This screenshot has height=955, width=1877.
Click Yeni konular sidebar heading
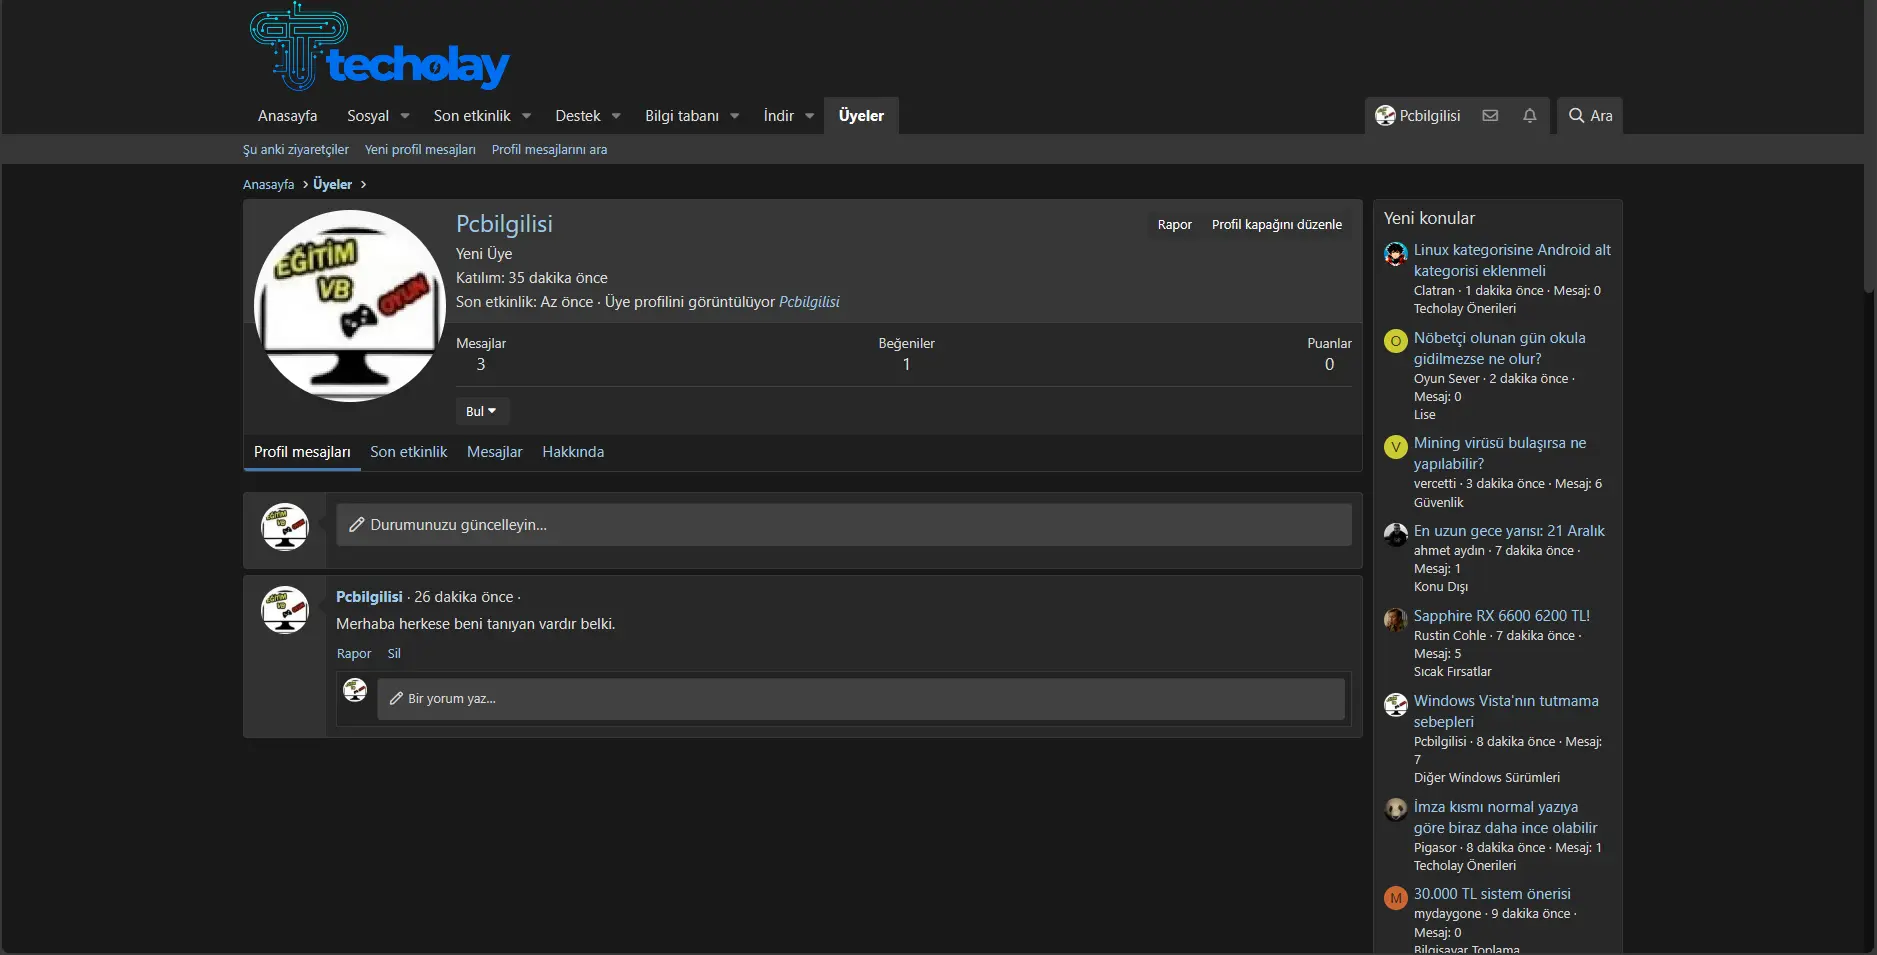click(1429, 218)
